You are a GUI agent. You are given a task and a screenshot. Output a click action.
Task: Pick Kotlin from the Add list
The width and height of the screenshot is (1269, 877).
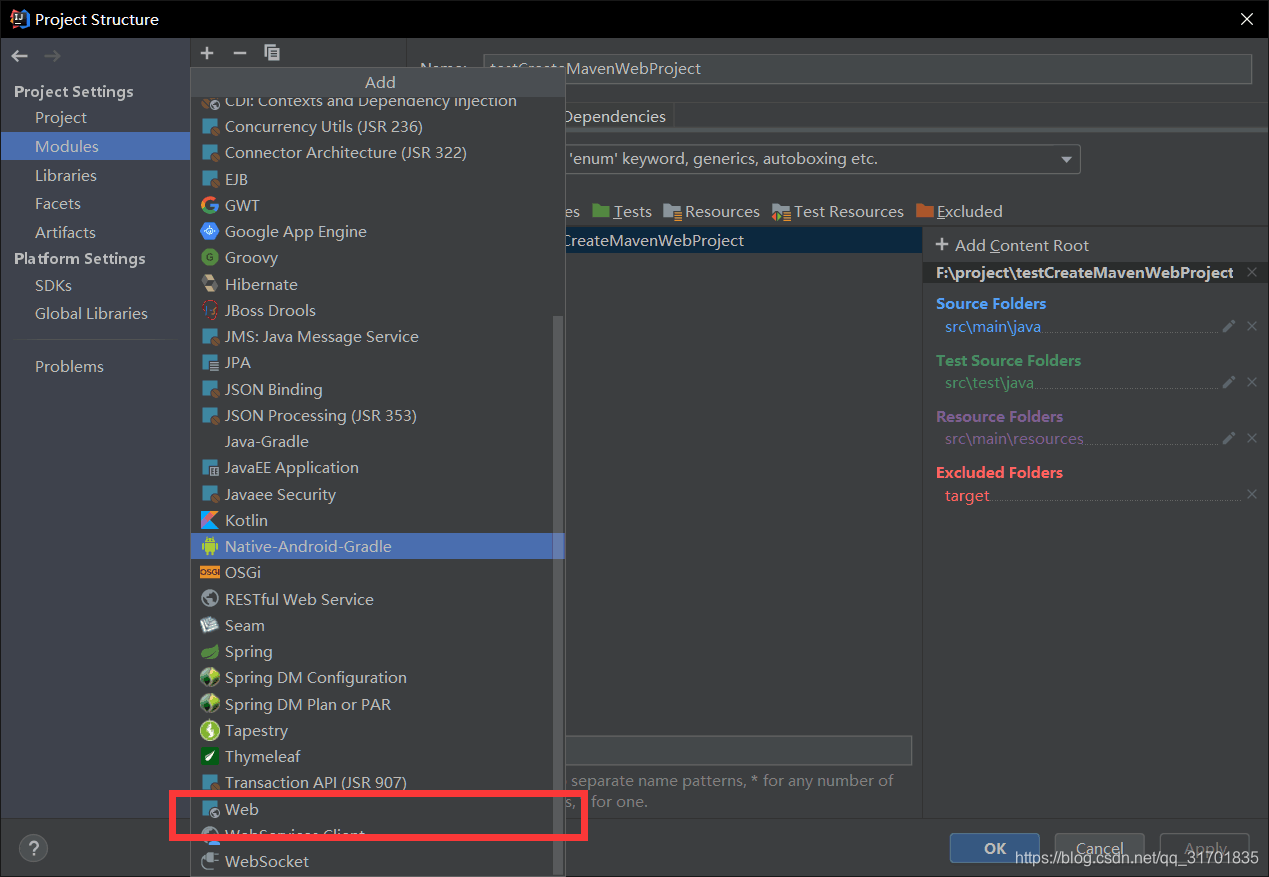(377, 520)
